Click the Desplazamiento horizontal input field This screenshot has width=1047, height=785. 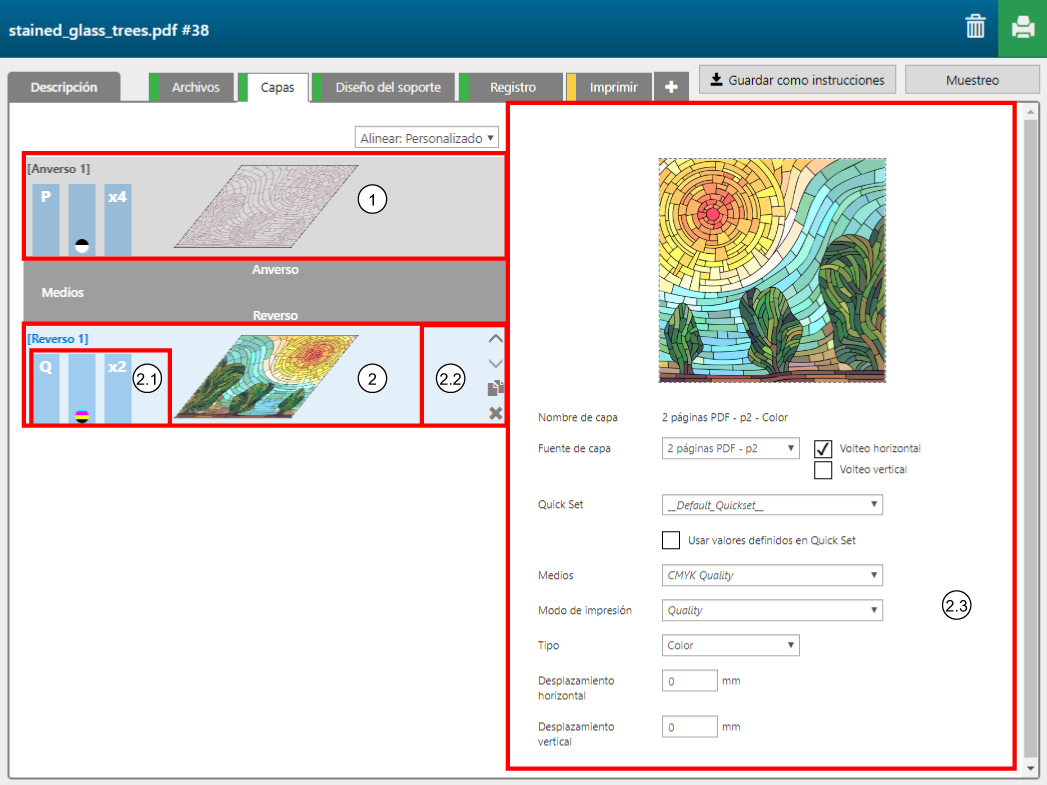pyautogui.click(x=690, y=680)
